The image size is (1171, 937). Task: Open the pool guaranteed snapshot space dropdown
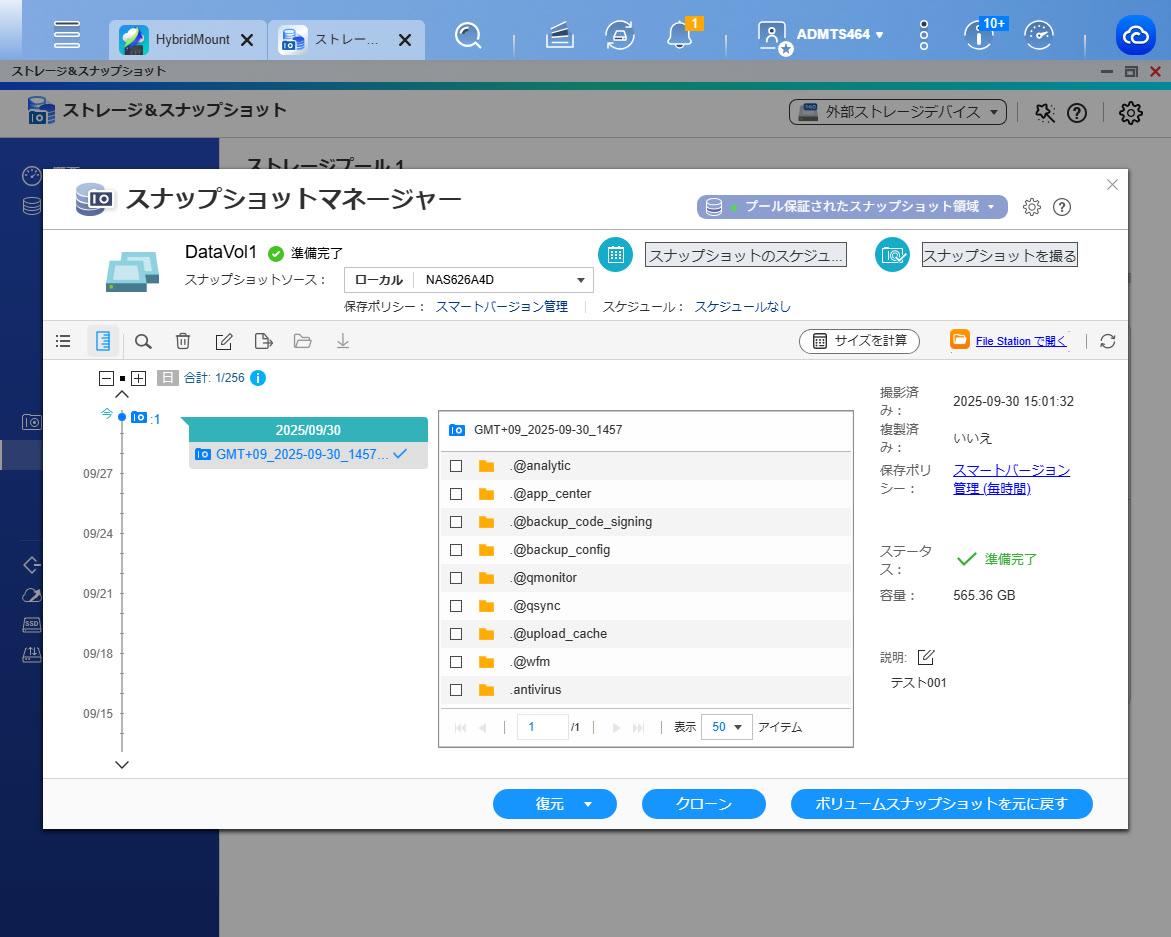coord(852,207)
